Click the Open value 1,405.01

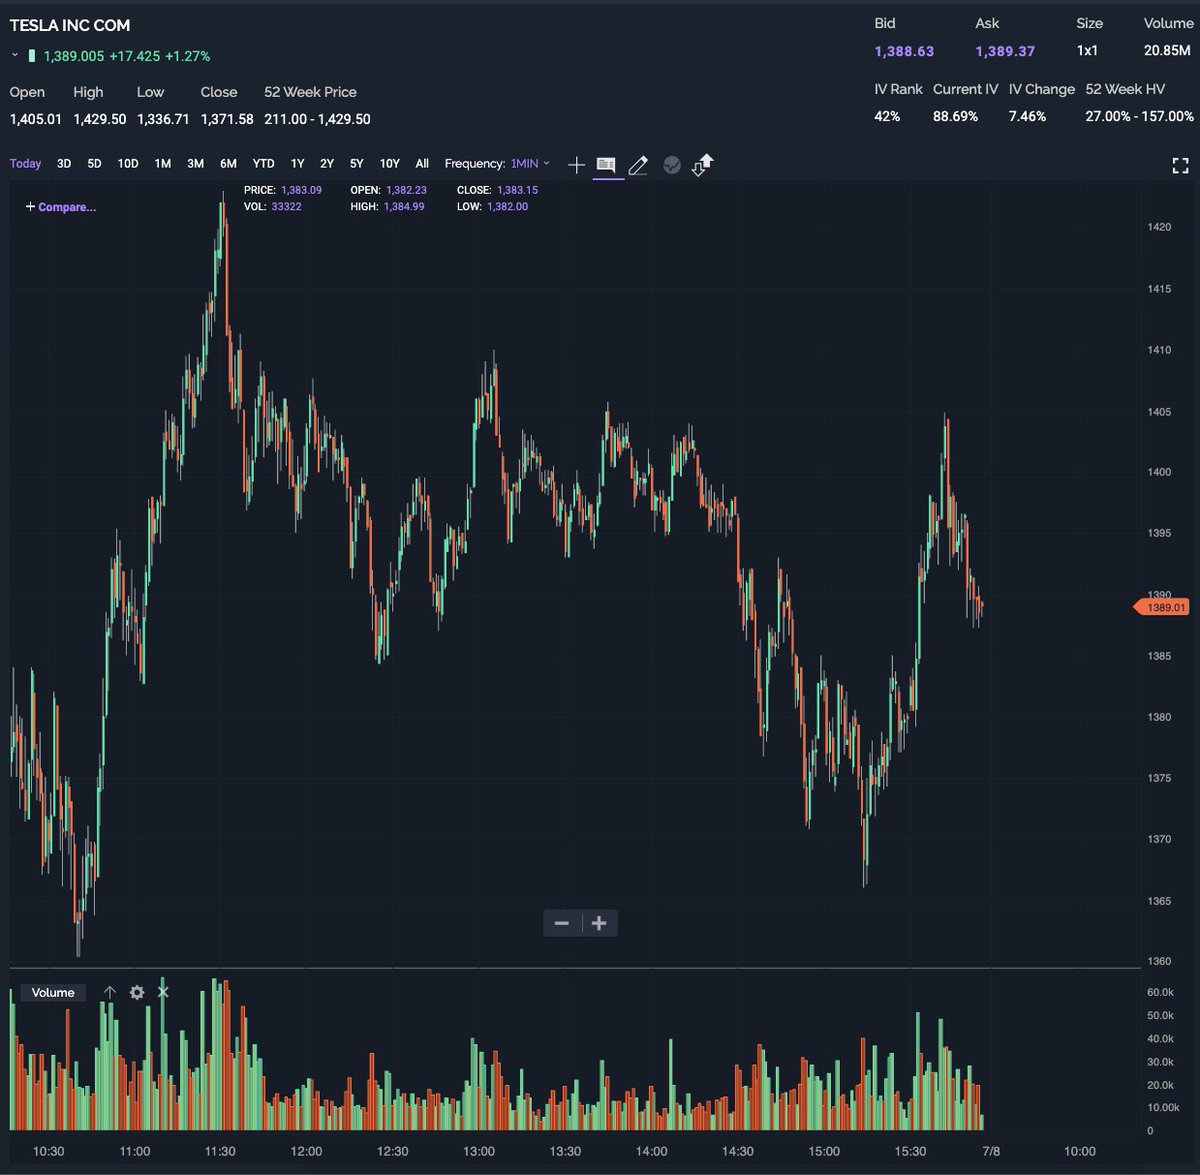[x=36, y=119]
